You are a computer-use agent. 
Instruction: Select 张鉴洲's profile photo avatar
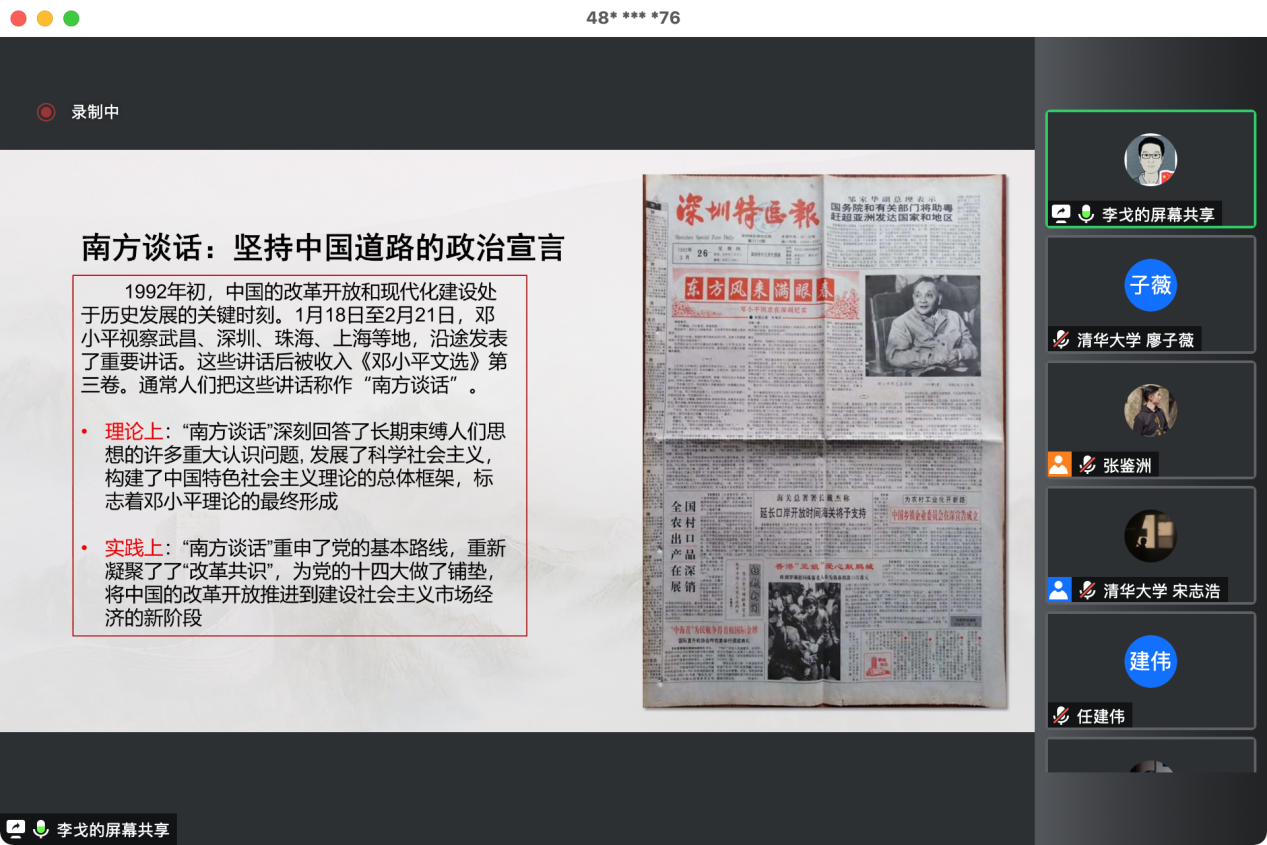[x=1150, y=410]
